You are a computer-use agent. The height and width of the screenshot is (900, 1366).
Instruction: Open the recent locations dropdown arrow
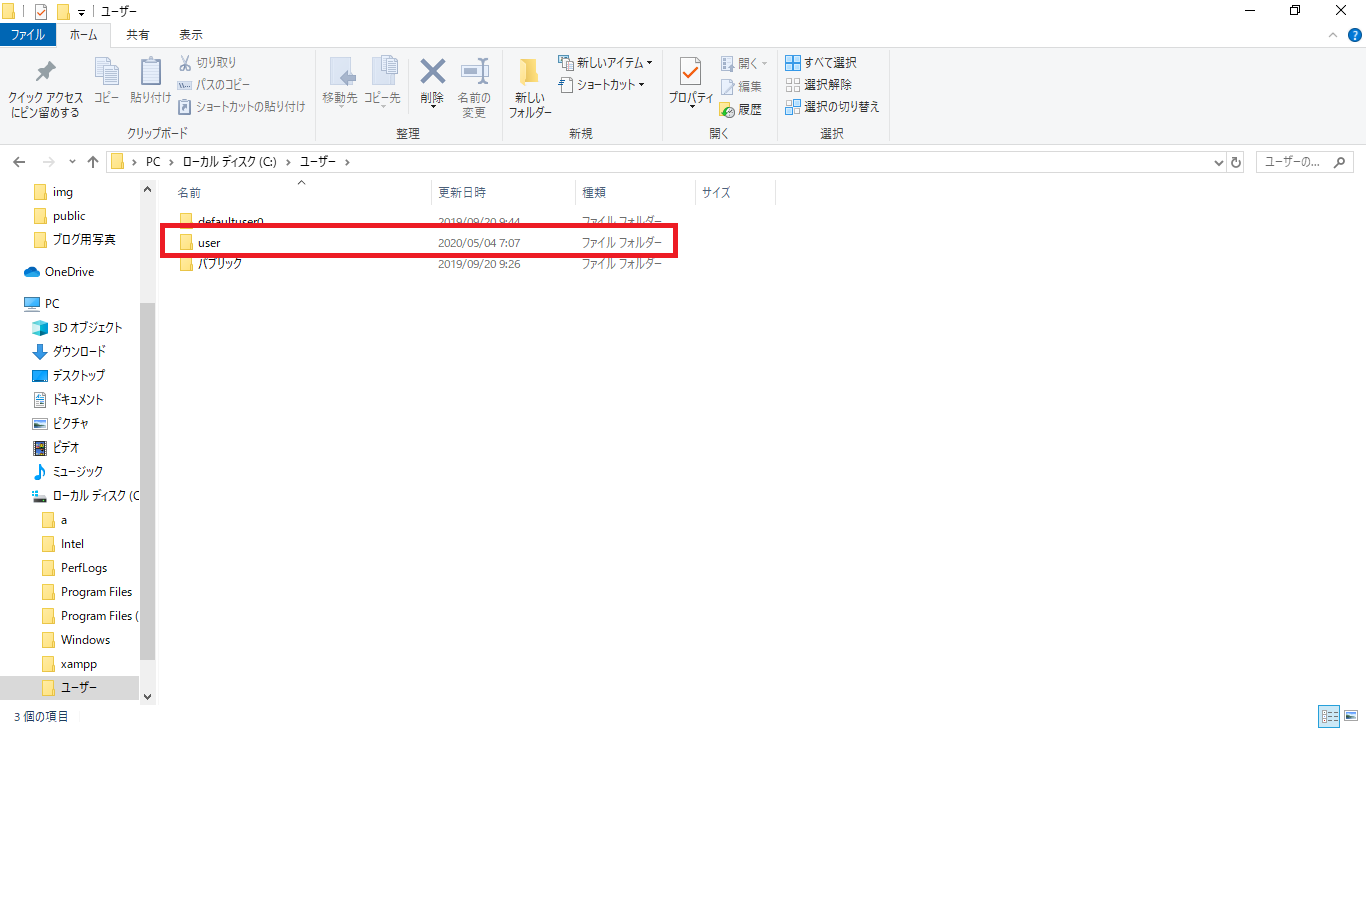tap(72, 162)
